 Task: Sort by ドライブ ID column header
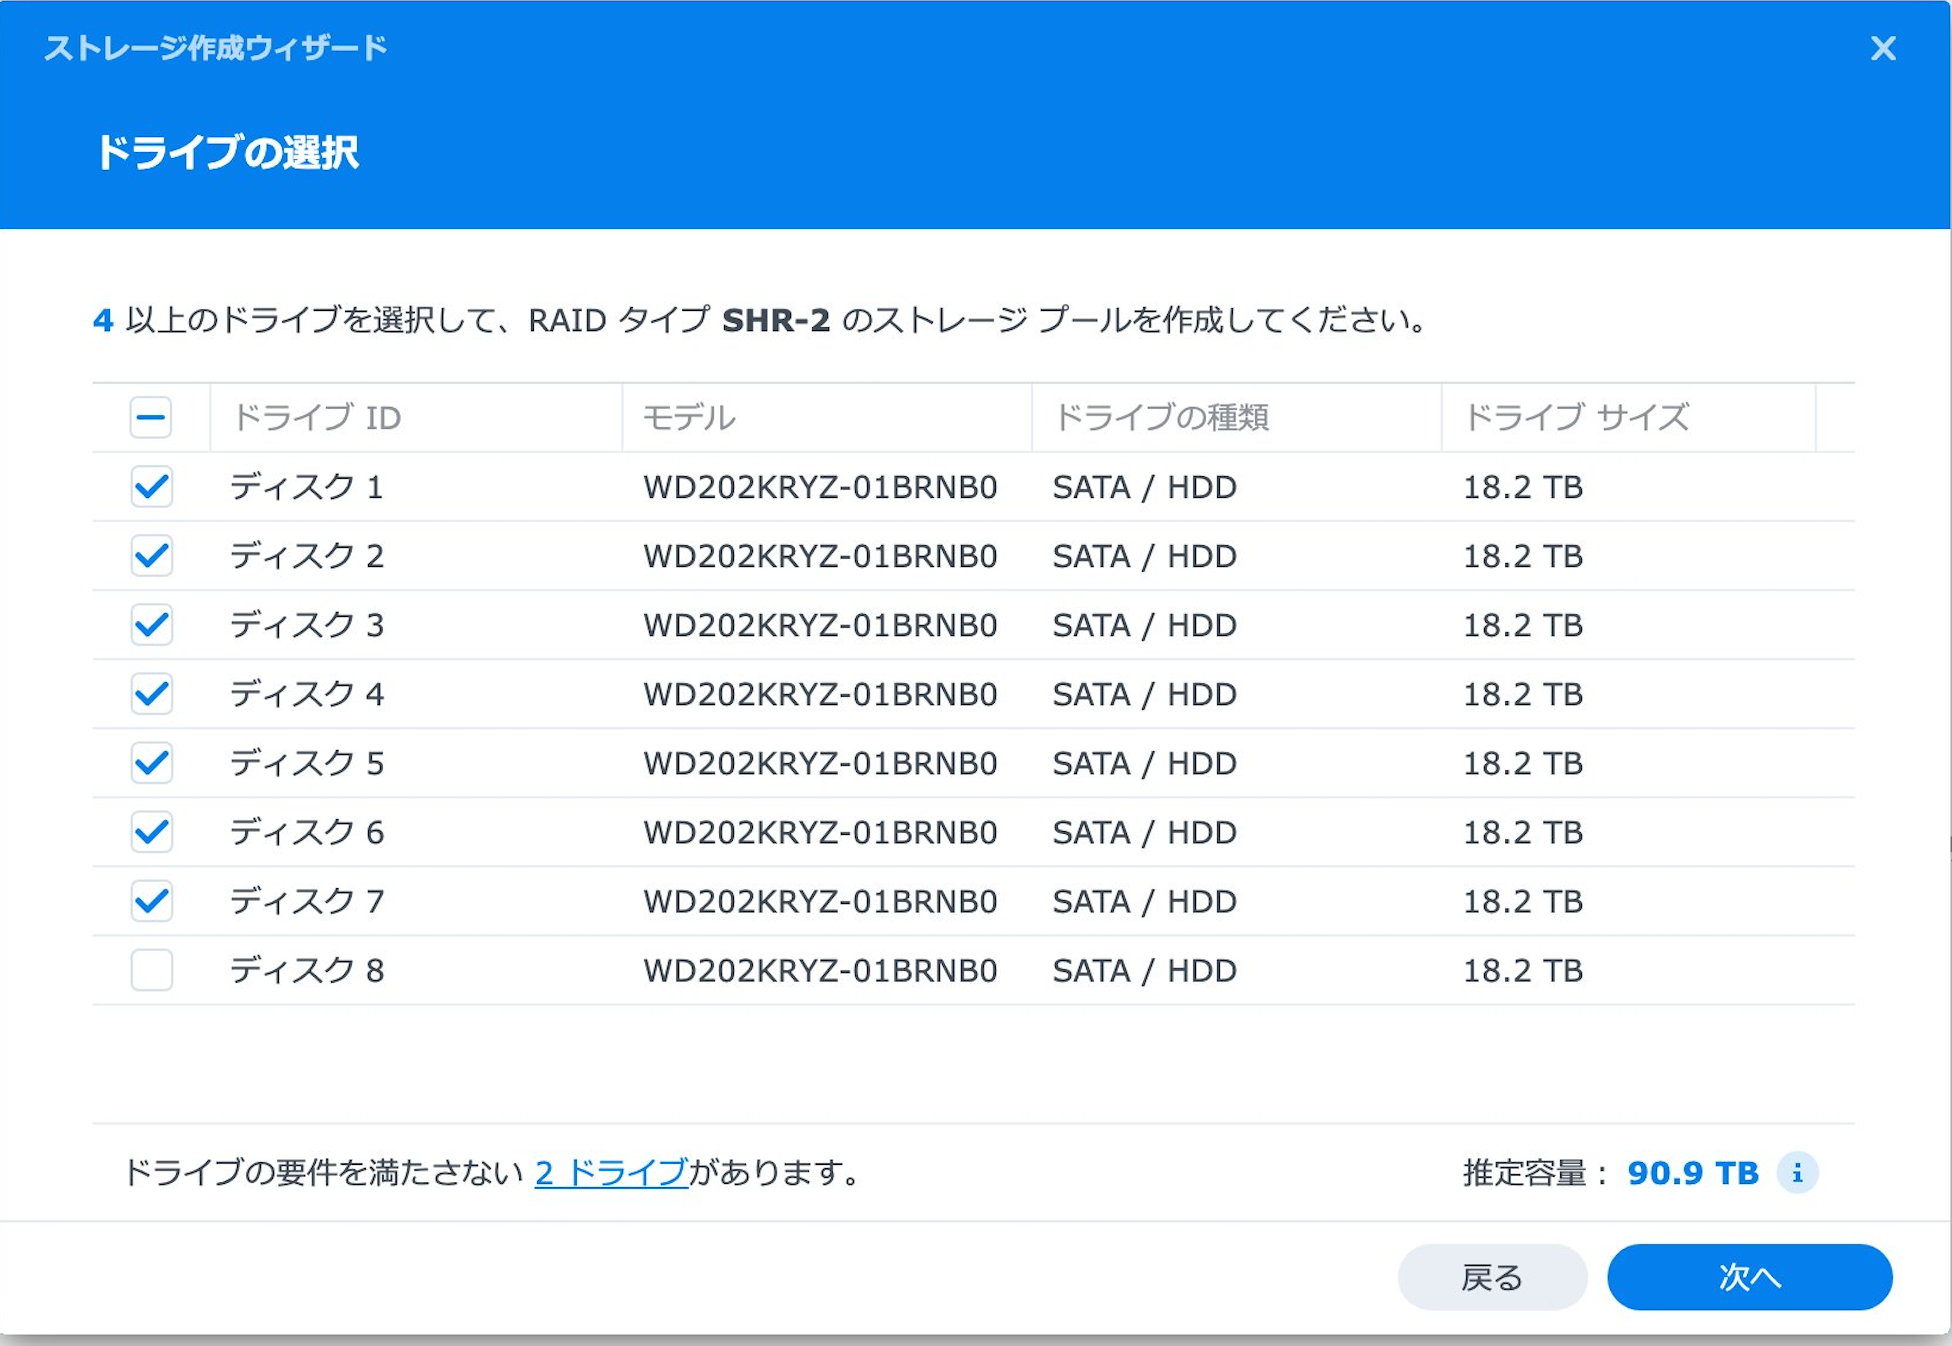[x=316, y=417]
